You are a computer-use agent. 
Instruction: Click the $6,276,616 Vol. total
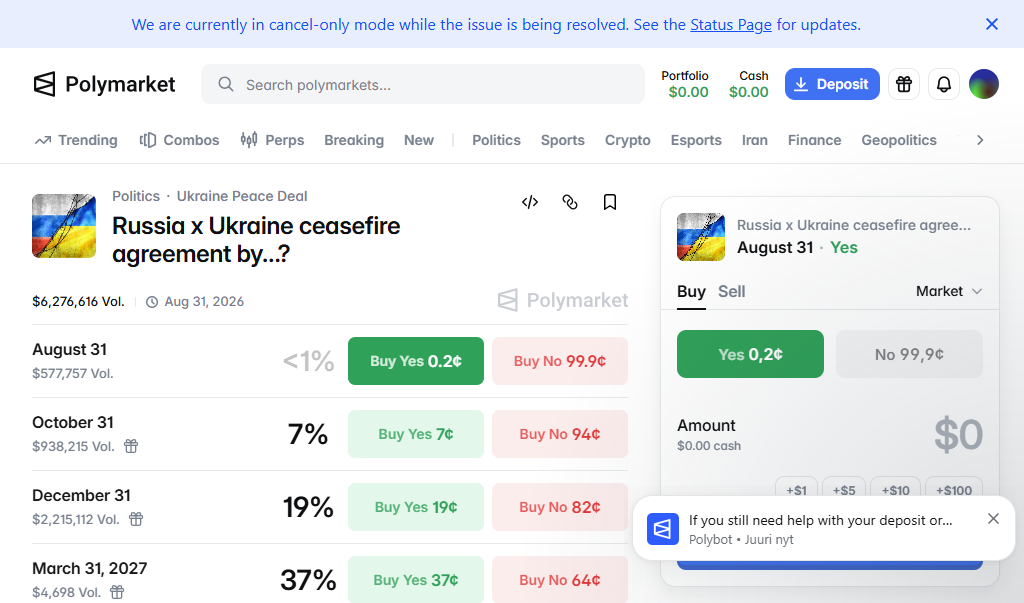tap(78, 302)
